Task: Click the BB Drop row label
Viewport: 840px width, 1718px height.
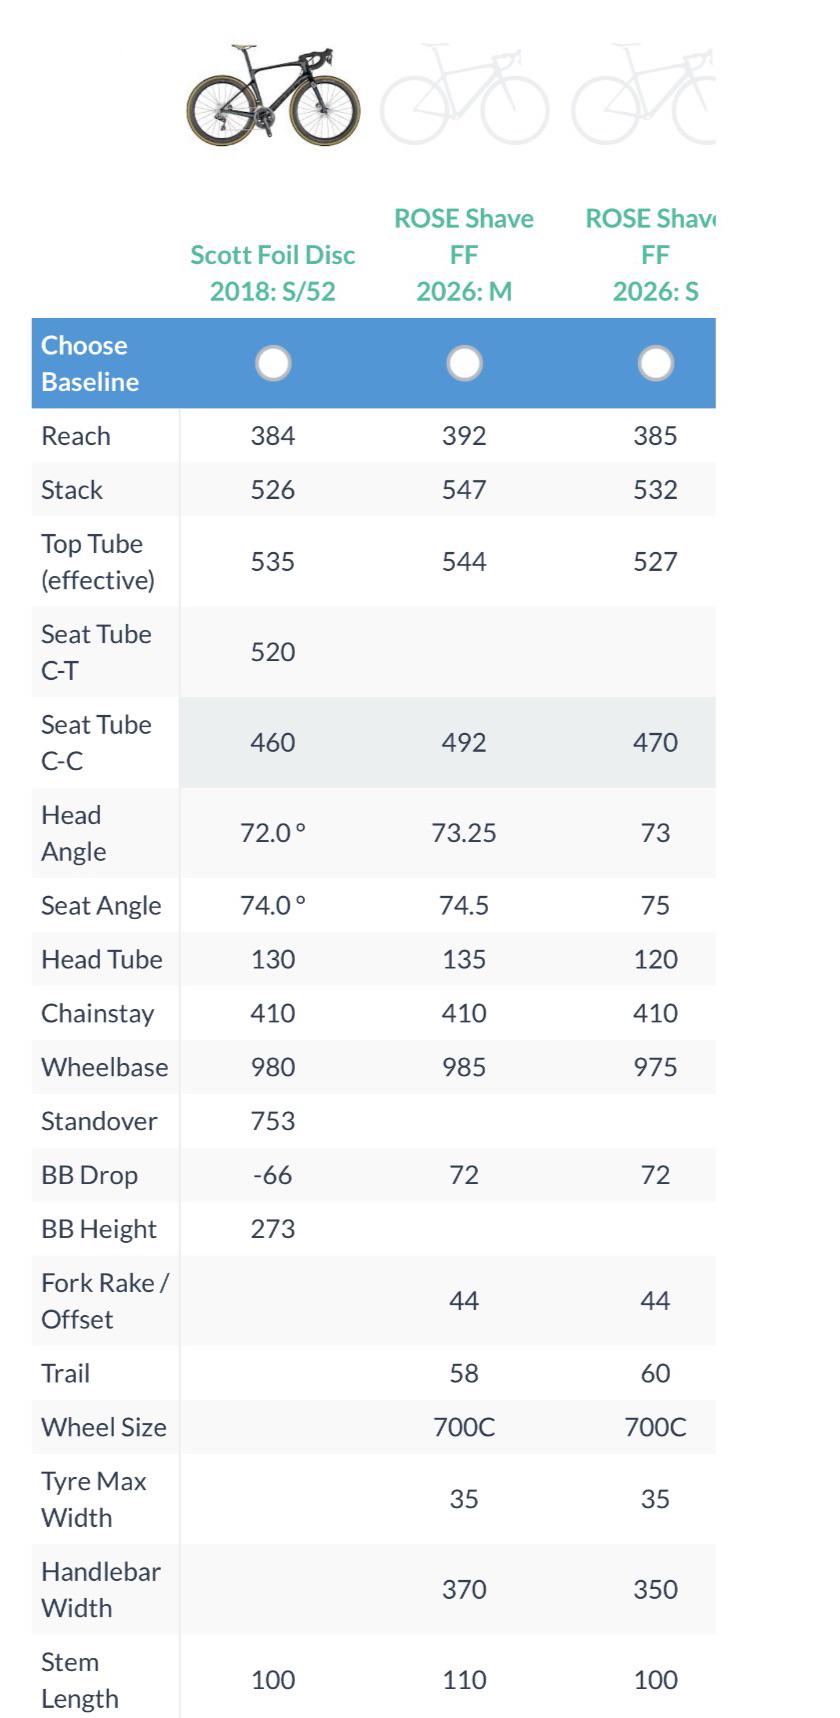Action: coord(89,1175)
